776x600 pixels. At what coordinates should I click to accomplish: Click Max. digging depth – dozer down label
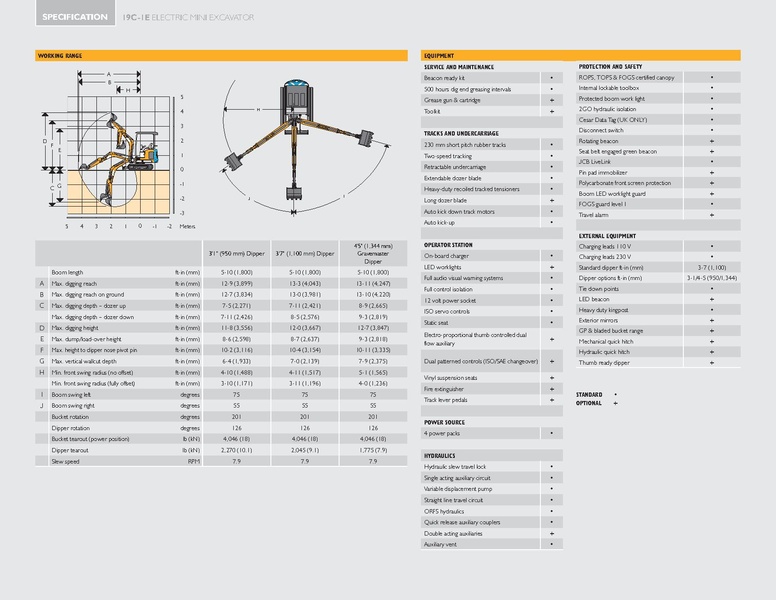pos(93,317)
